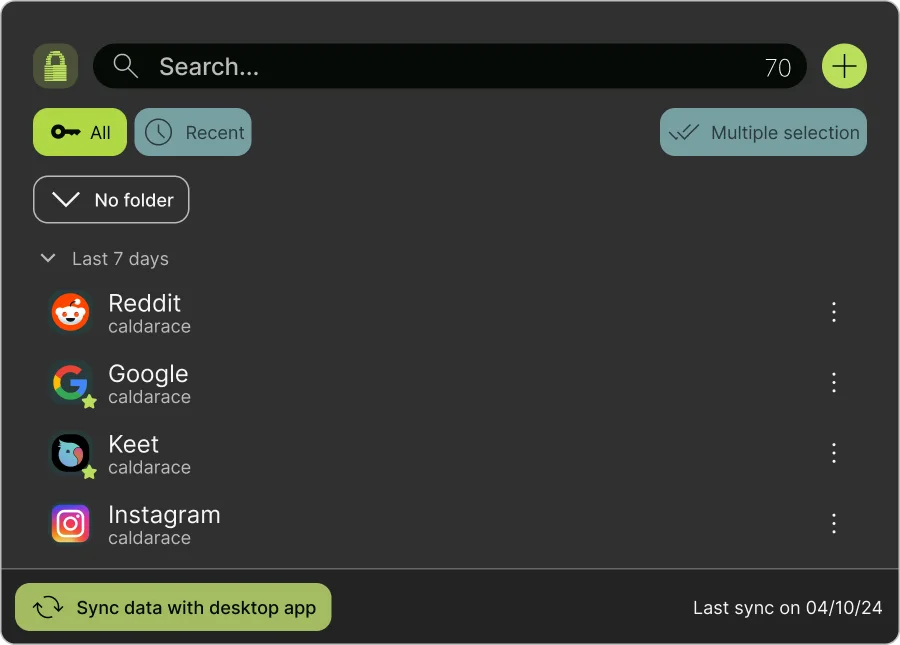Enable Multiple selection mode
Image resolution: width=900 pixels, height=645 pixels.
pos(762,132)
